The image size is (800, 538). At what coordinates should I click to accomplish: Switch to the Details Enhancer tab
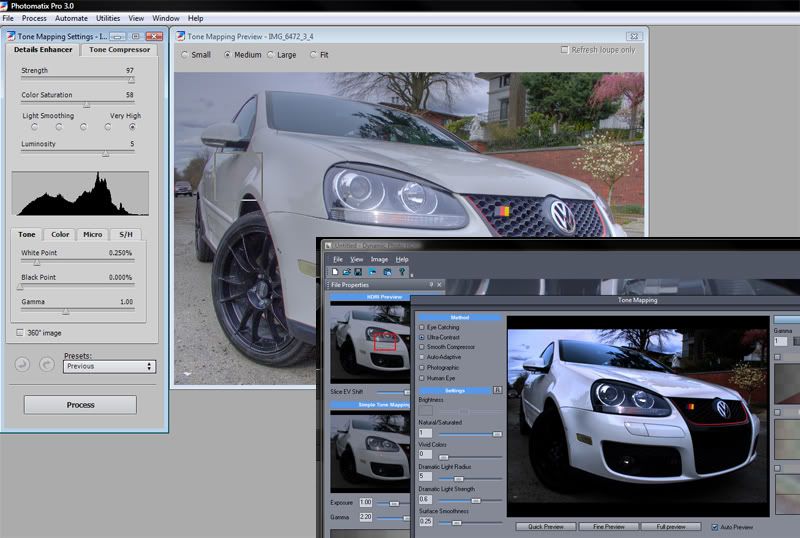[x=43, y=50]
